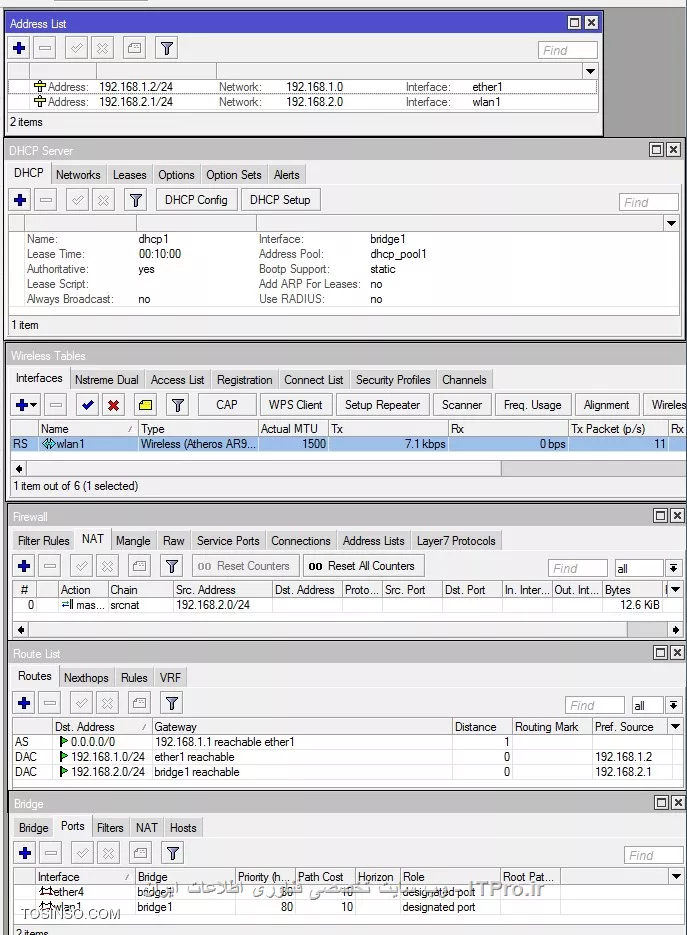Open the Firewall Mangle tab

coord(133,541)
